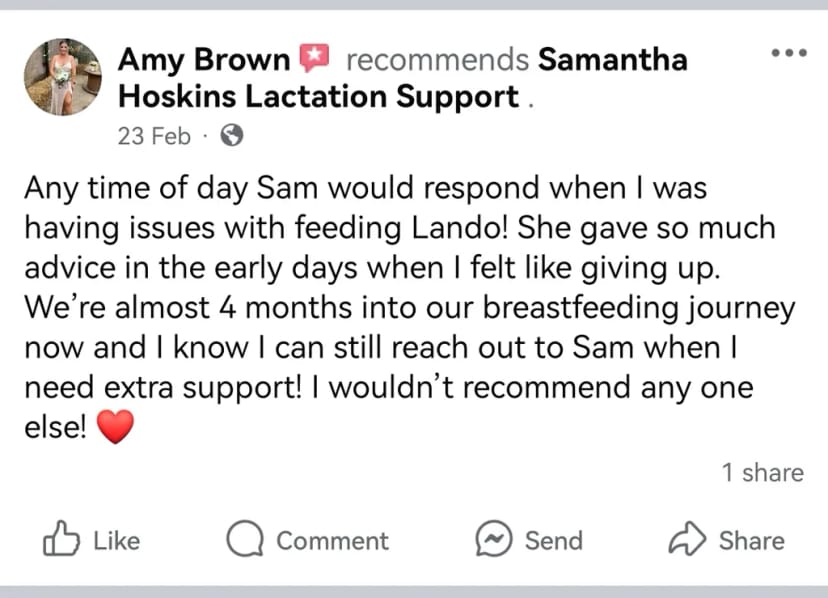Click the Send label text
The image size is (828, 598).
point(554,541)
